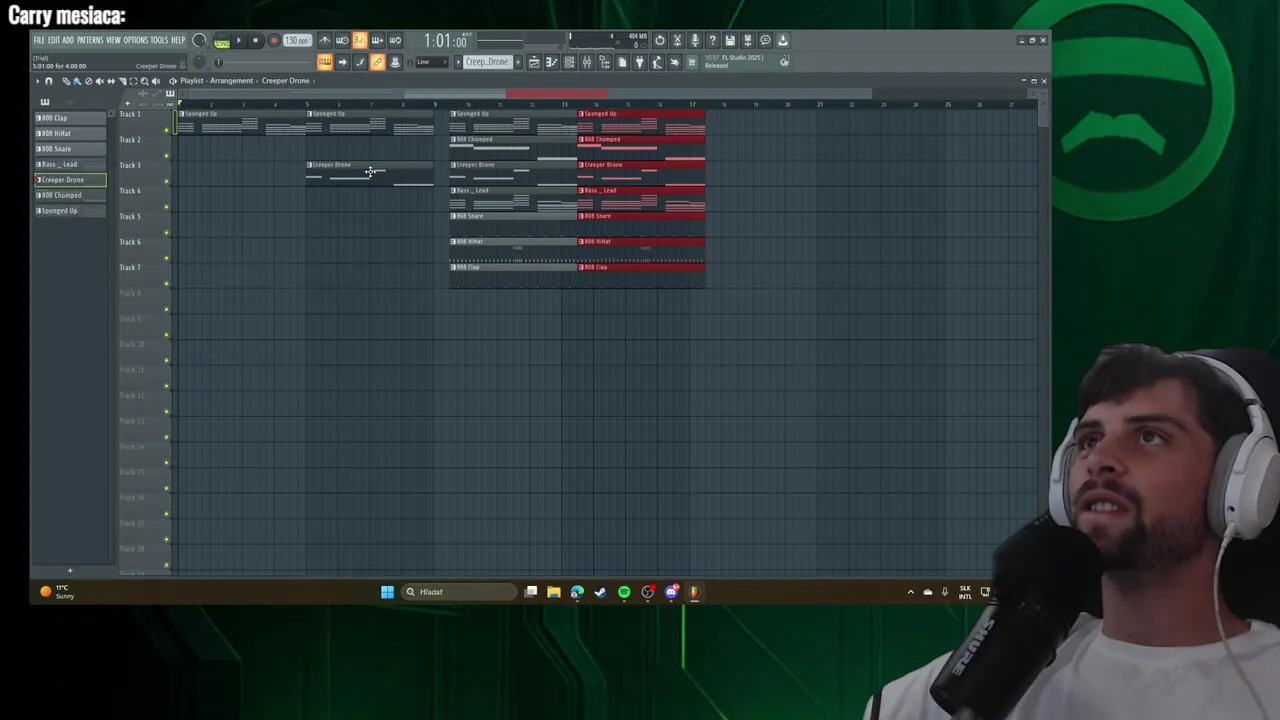Toggle the auto-scroll arrow button
The width and height of the screenshot is (1280, 720).
(x=342, y=62)
